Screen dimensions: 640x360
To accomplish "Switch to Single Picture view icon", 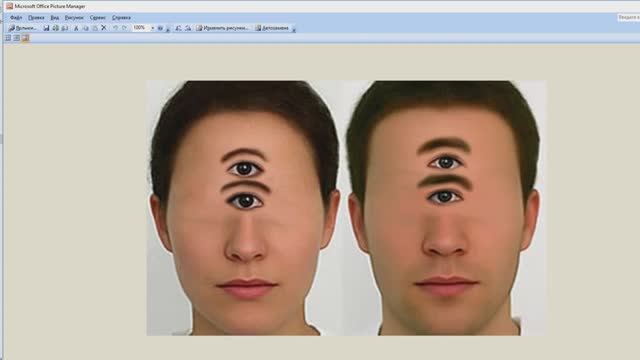I will click(25, 38).
